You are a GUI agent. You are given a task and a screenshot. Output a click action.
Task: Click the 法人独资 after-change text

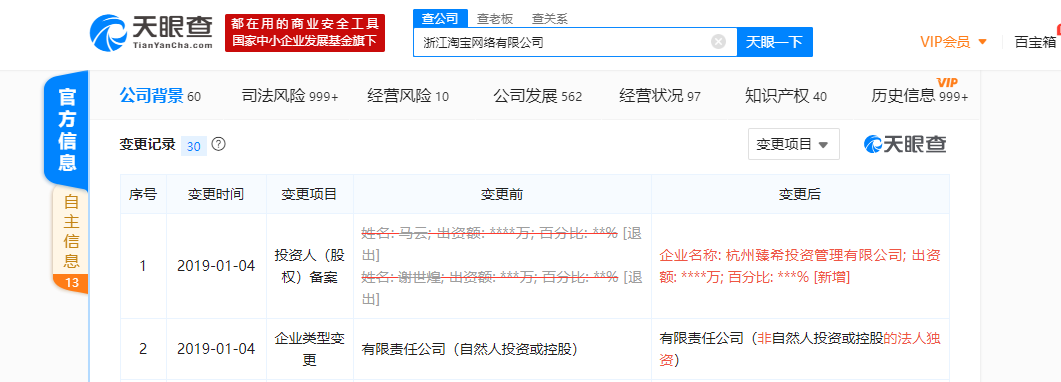tap(800, 349)
